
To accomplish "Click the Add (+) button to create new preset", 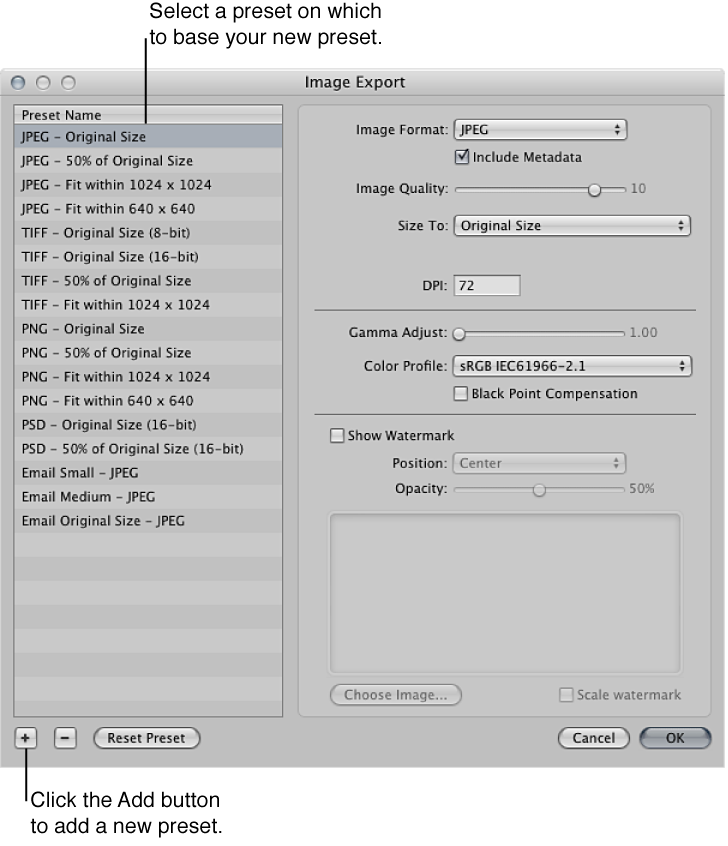I will [x=24, y=738].
